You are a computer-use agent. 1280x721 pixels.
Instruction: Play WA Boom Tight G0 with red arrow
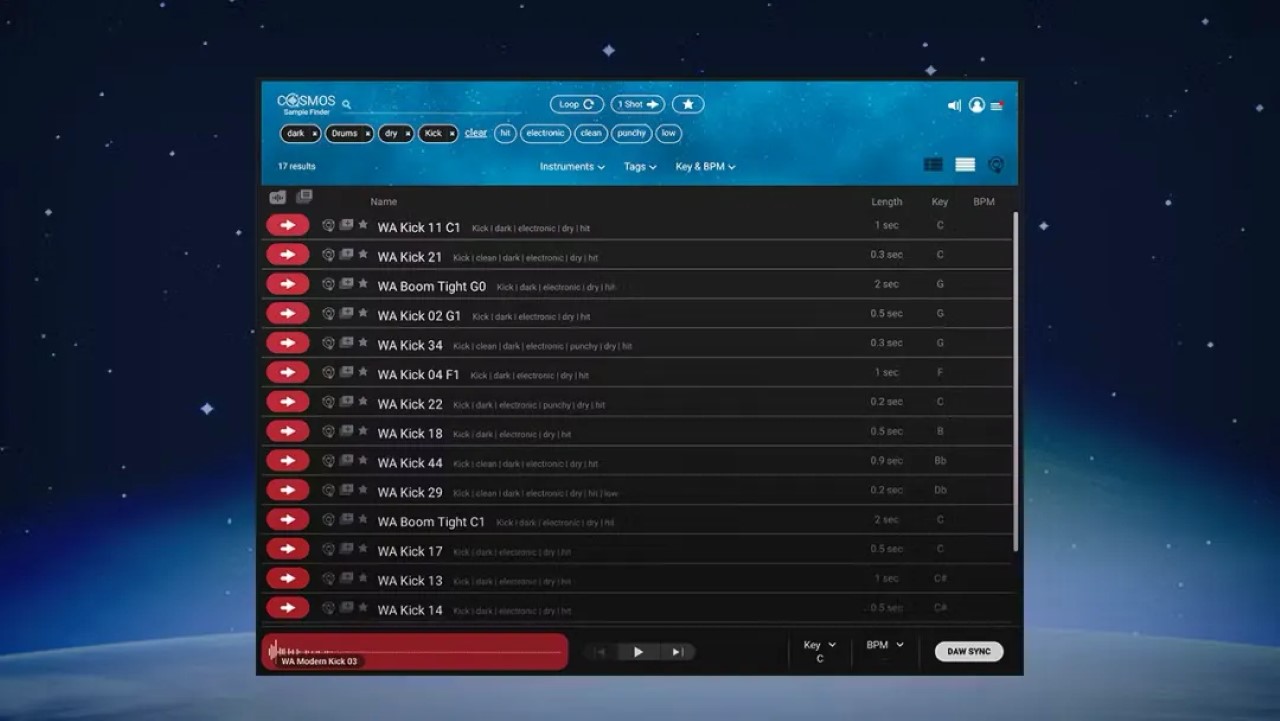pyautogui.click(x=288, y=284)
